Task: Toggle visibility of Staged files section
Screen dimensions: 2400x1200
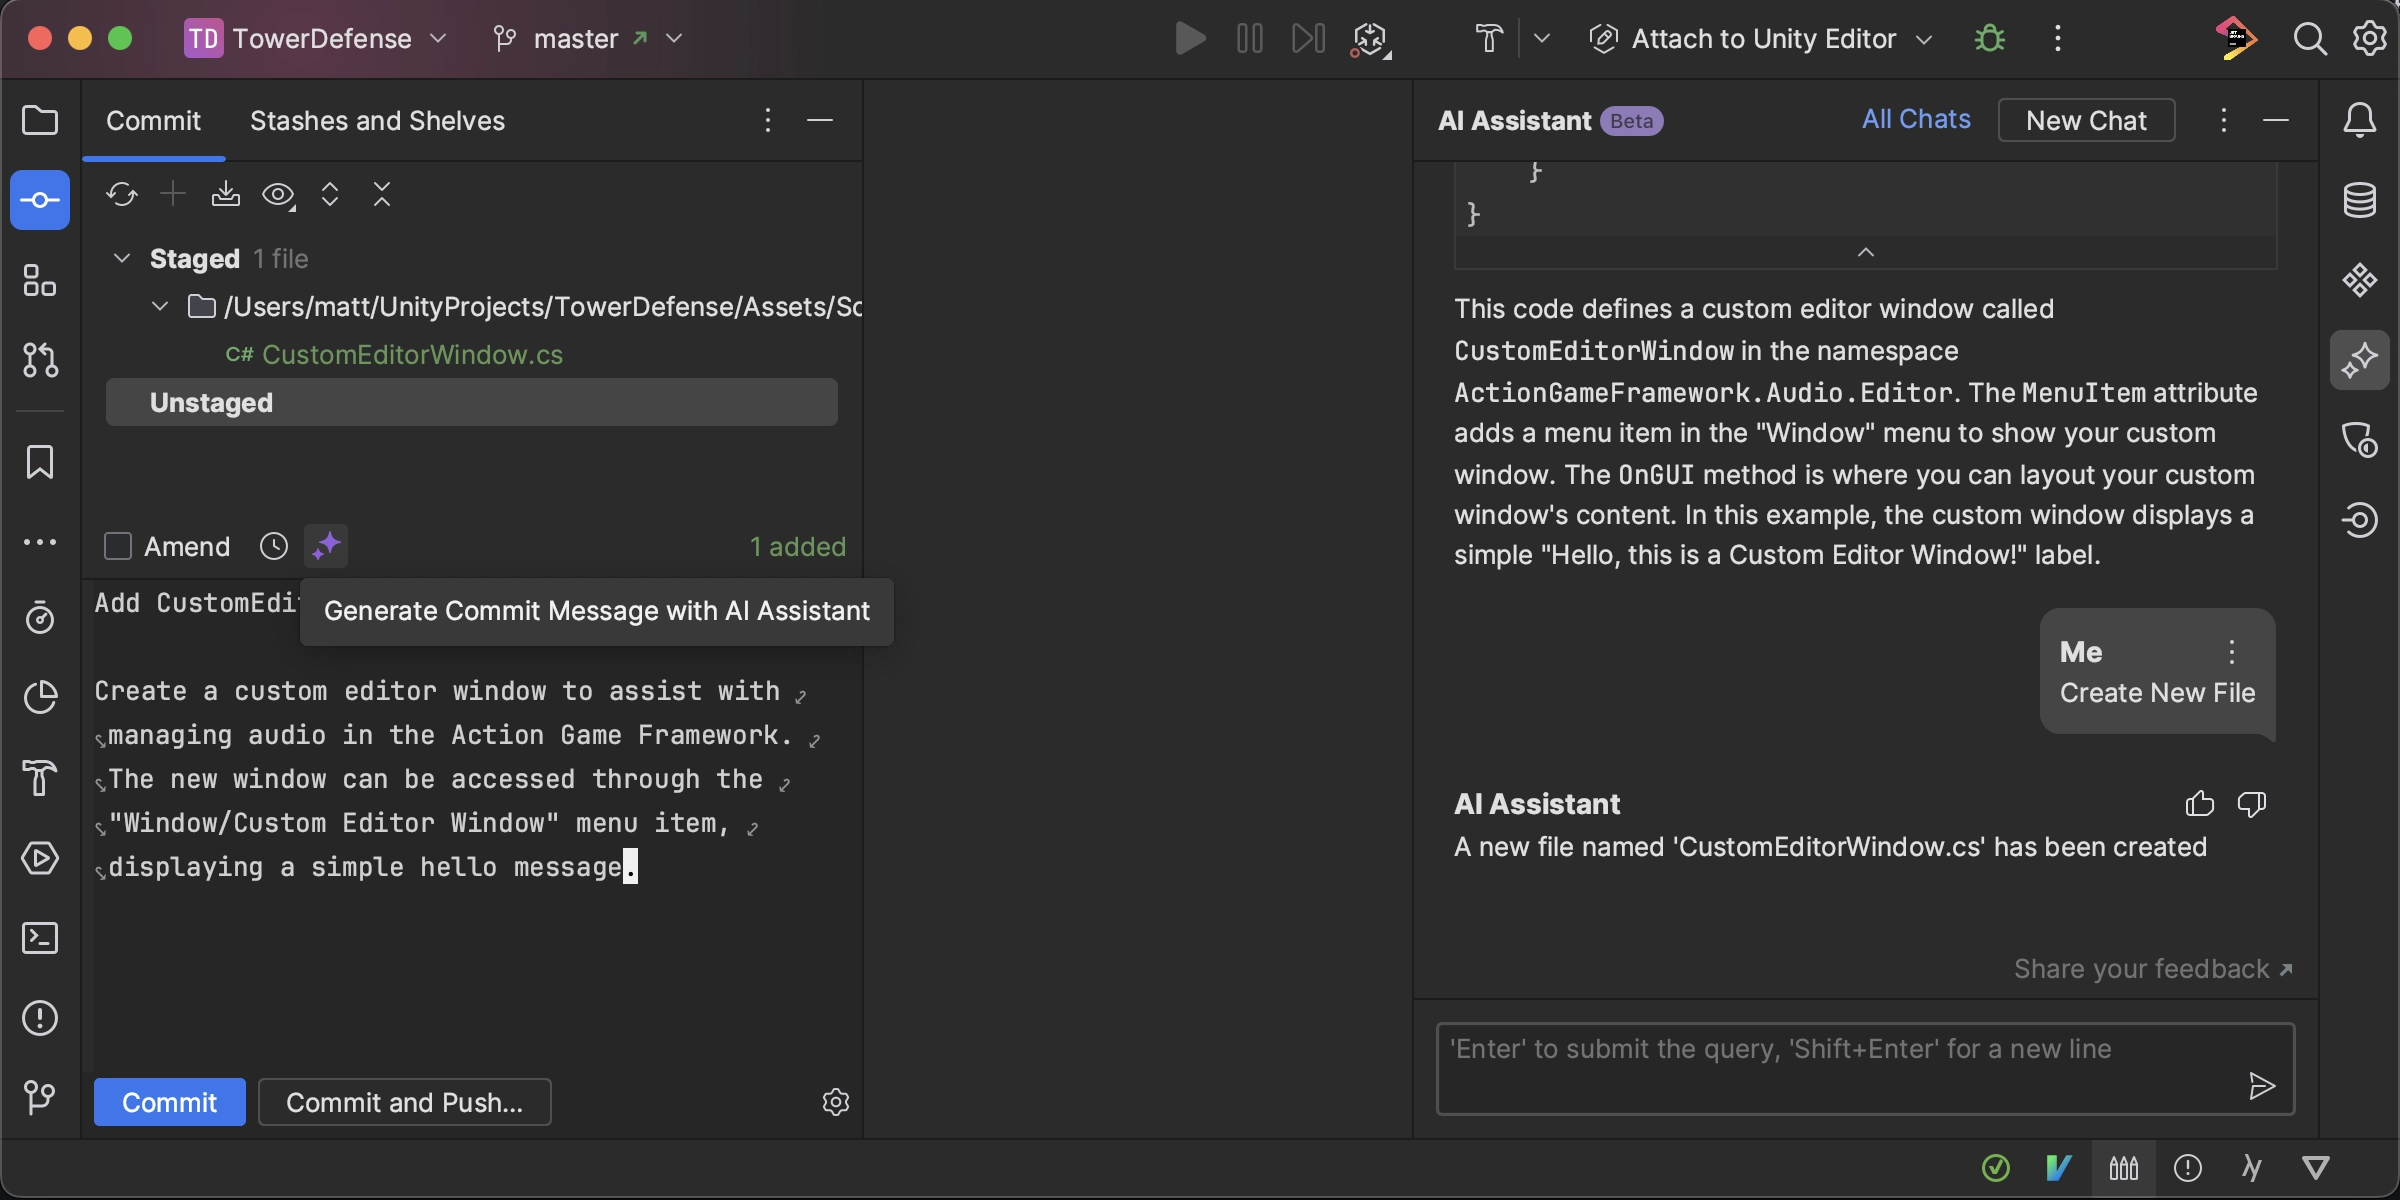Action: coord(121,257)
